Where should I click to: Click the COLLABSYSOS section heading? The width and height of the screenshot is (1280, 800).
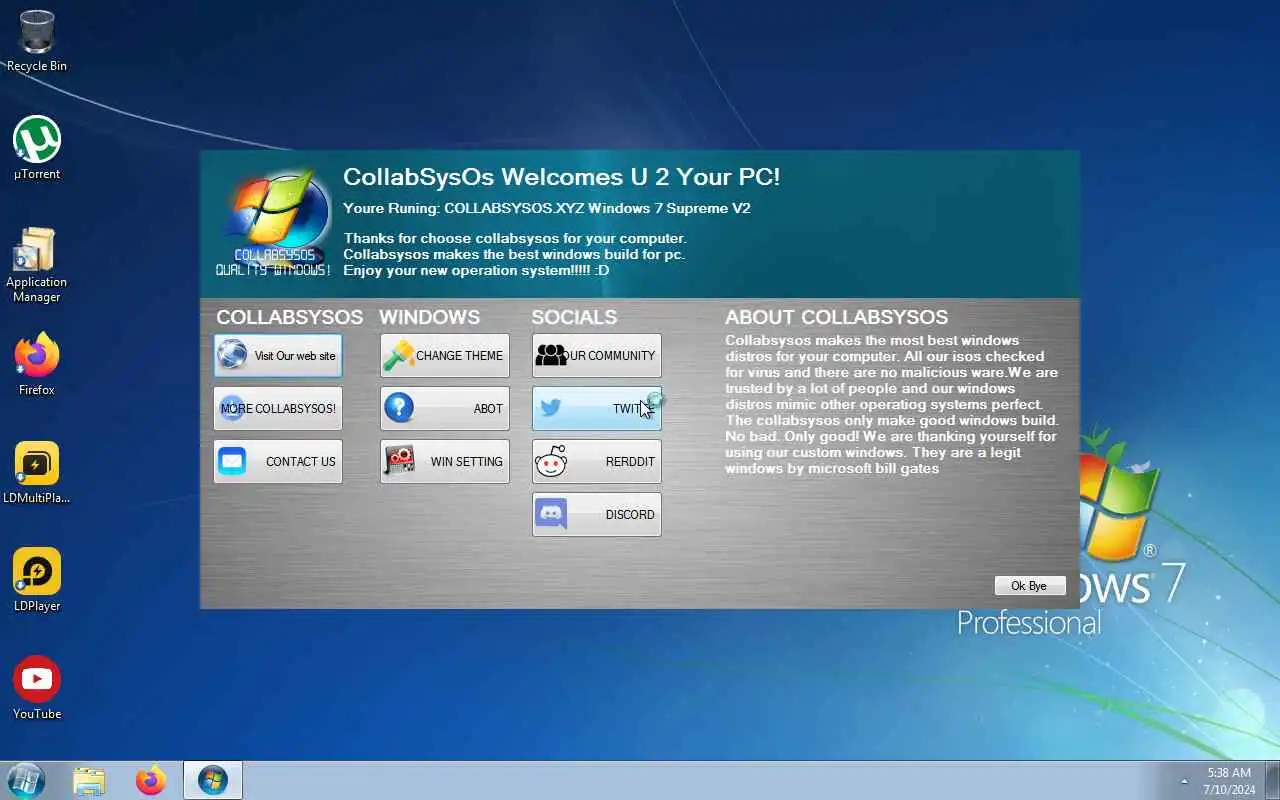point(289,317)
